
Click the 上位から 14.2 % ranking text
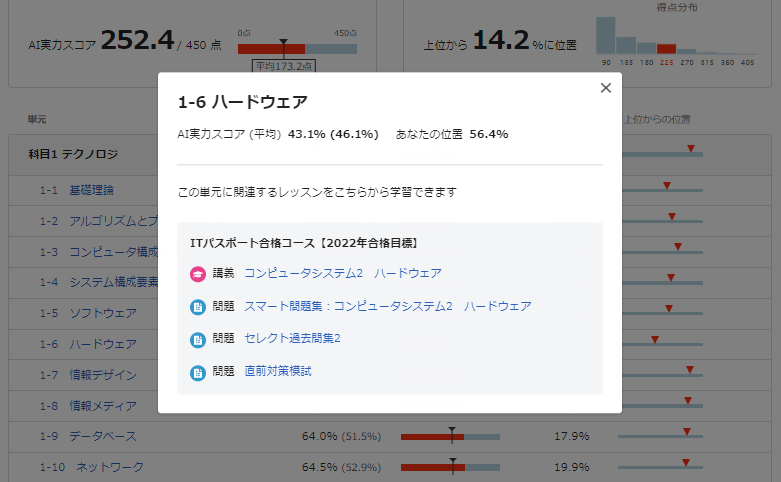pyautogui.click(x=500, y=41)
